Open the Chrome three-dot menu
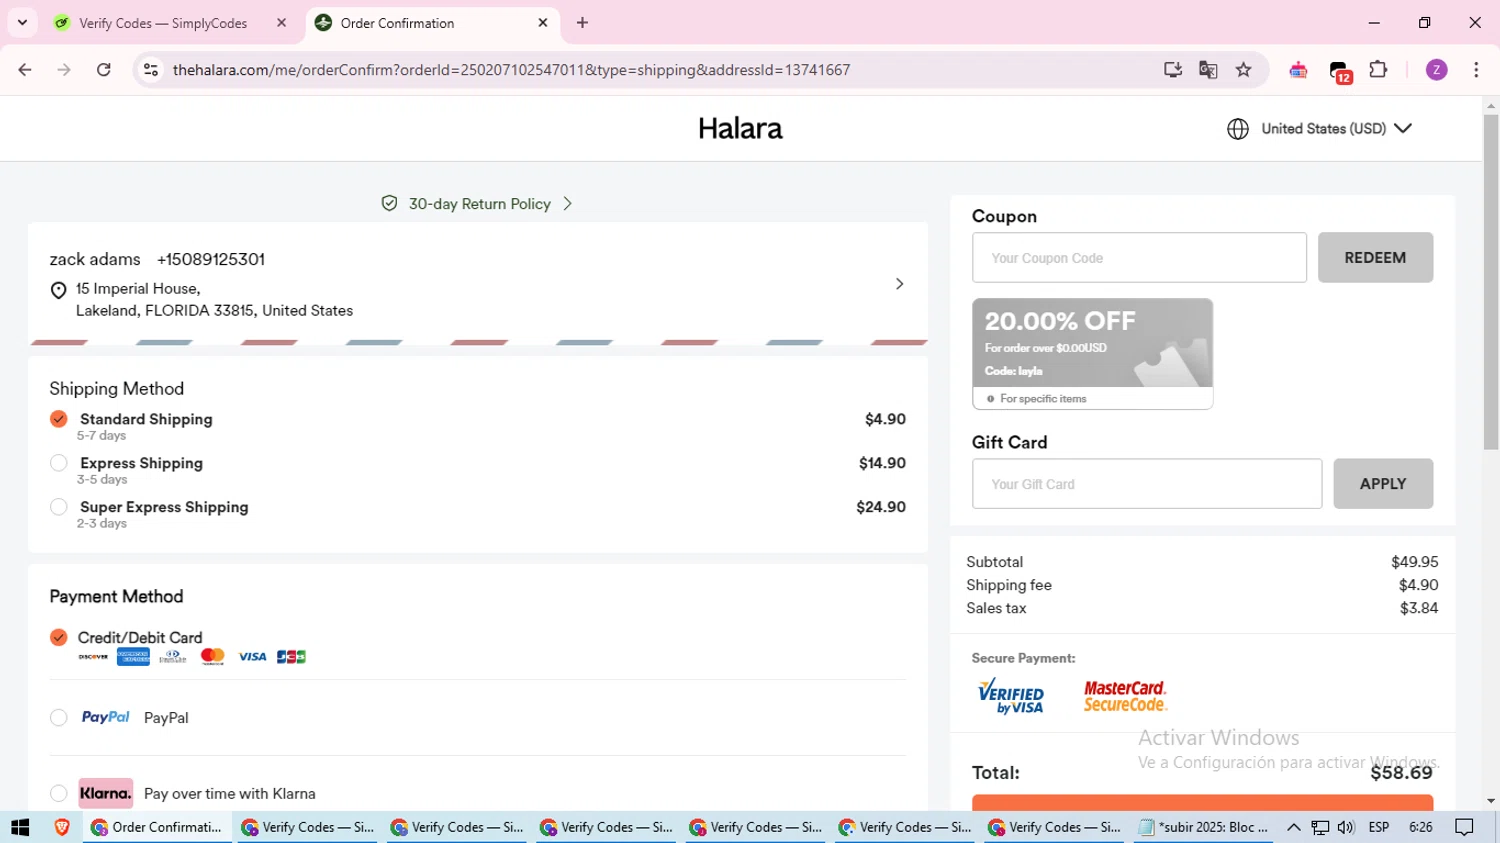Screen dimensions: 1500x843 [x=1476, y=70]
